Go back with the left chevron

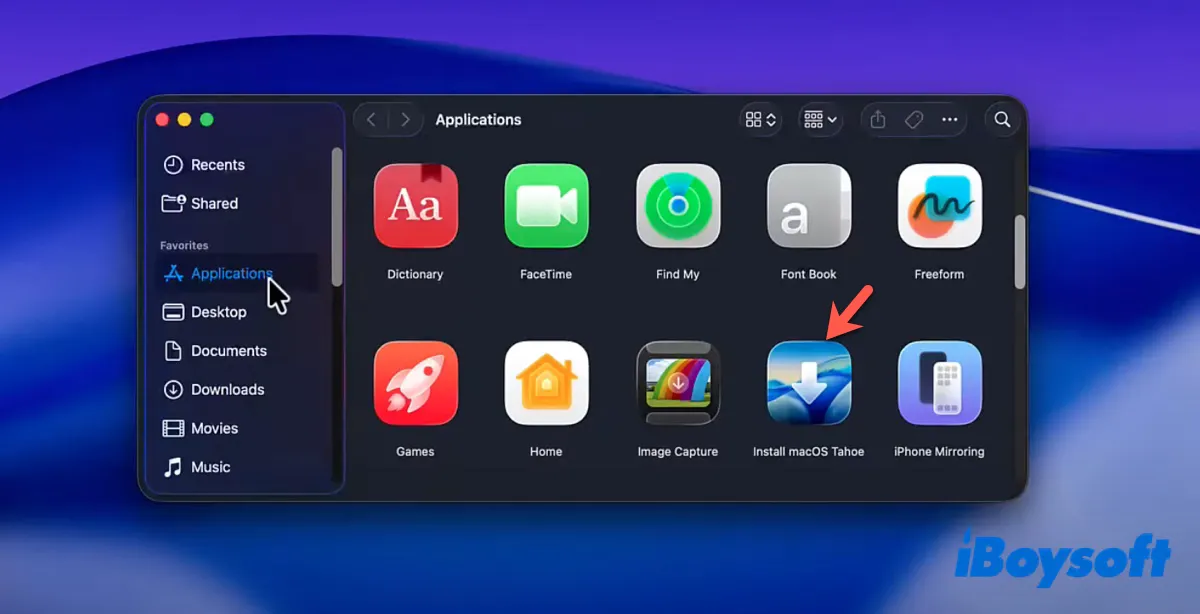click(x=371, y=120)
